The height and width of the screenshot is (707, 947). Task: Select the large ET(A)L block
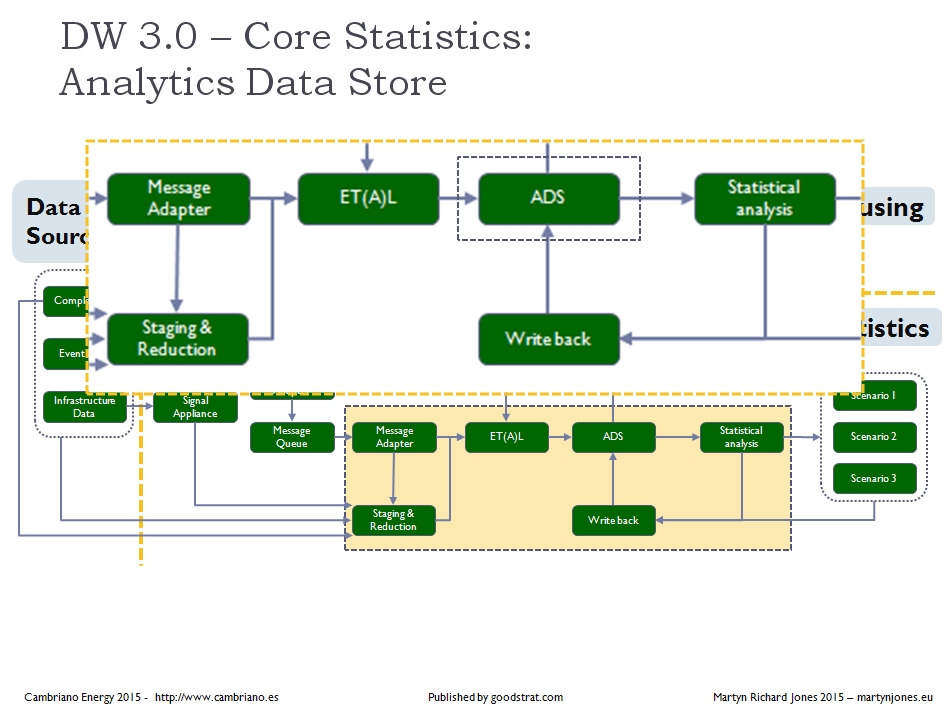368,198
